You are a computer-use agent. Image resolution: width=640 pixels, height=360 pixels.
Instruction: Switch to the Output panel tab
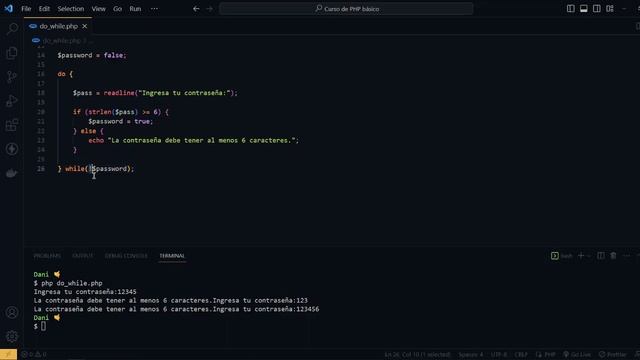click(82, 256)
